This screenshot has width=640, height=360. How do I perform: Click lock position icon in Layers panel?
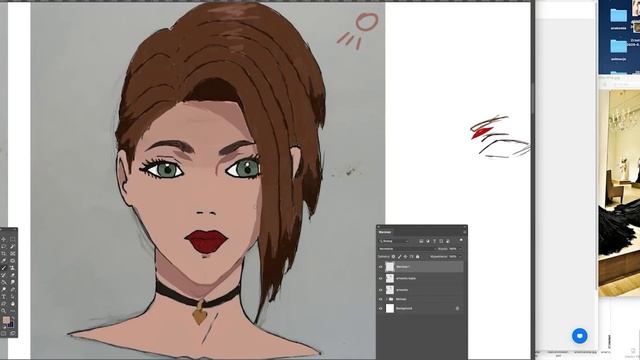point(405,257)
